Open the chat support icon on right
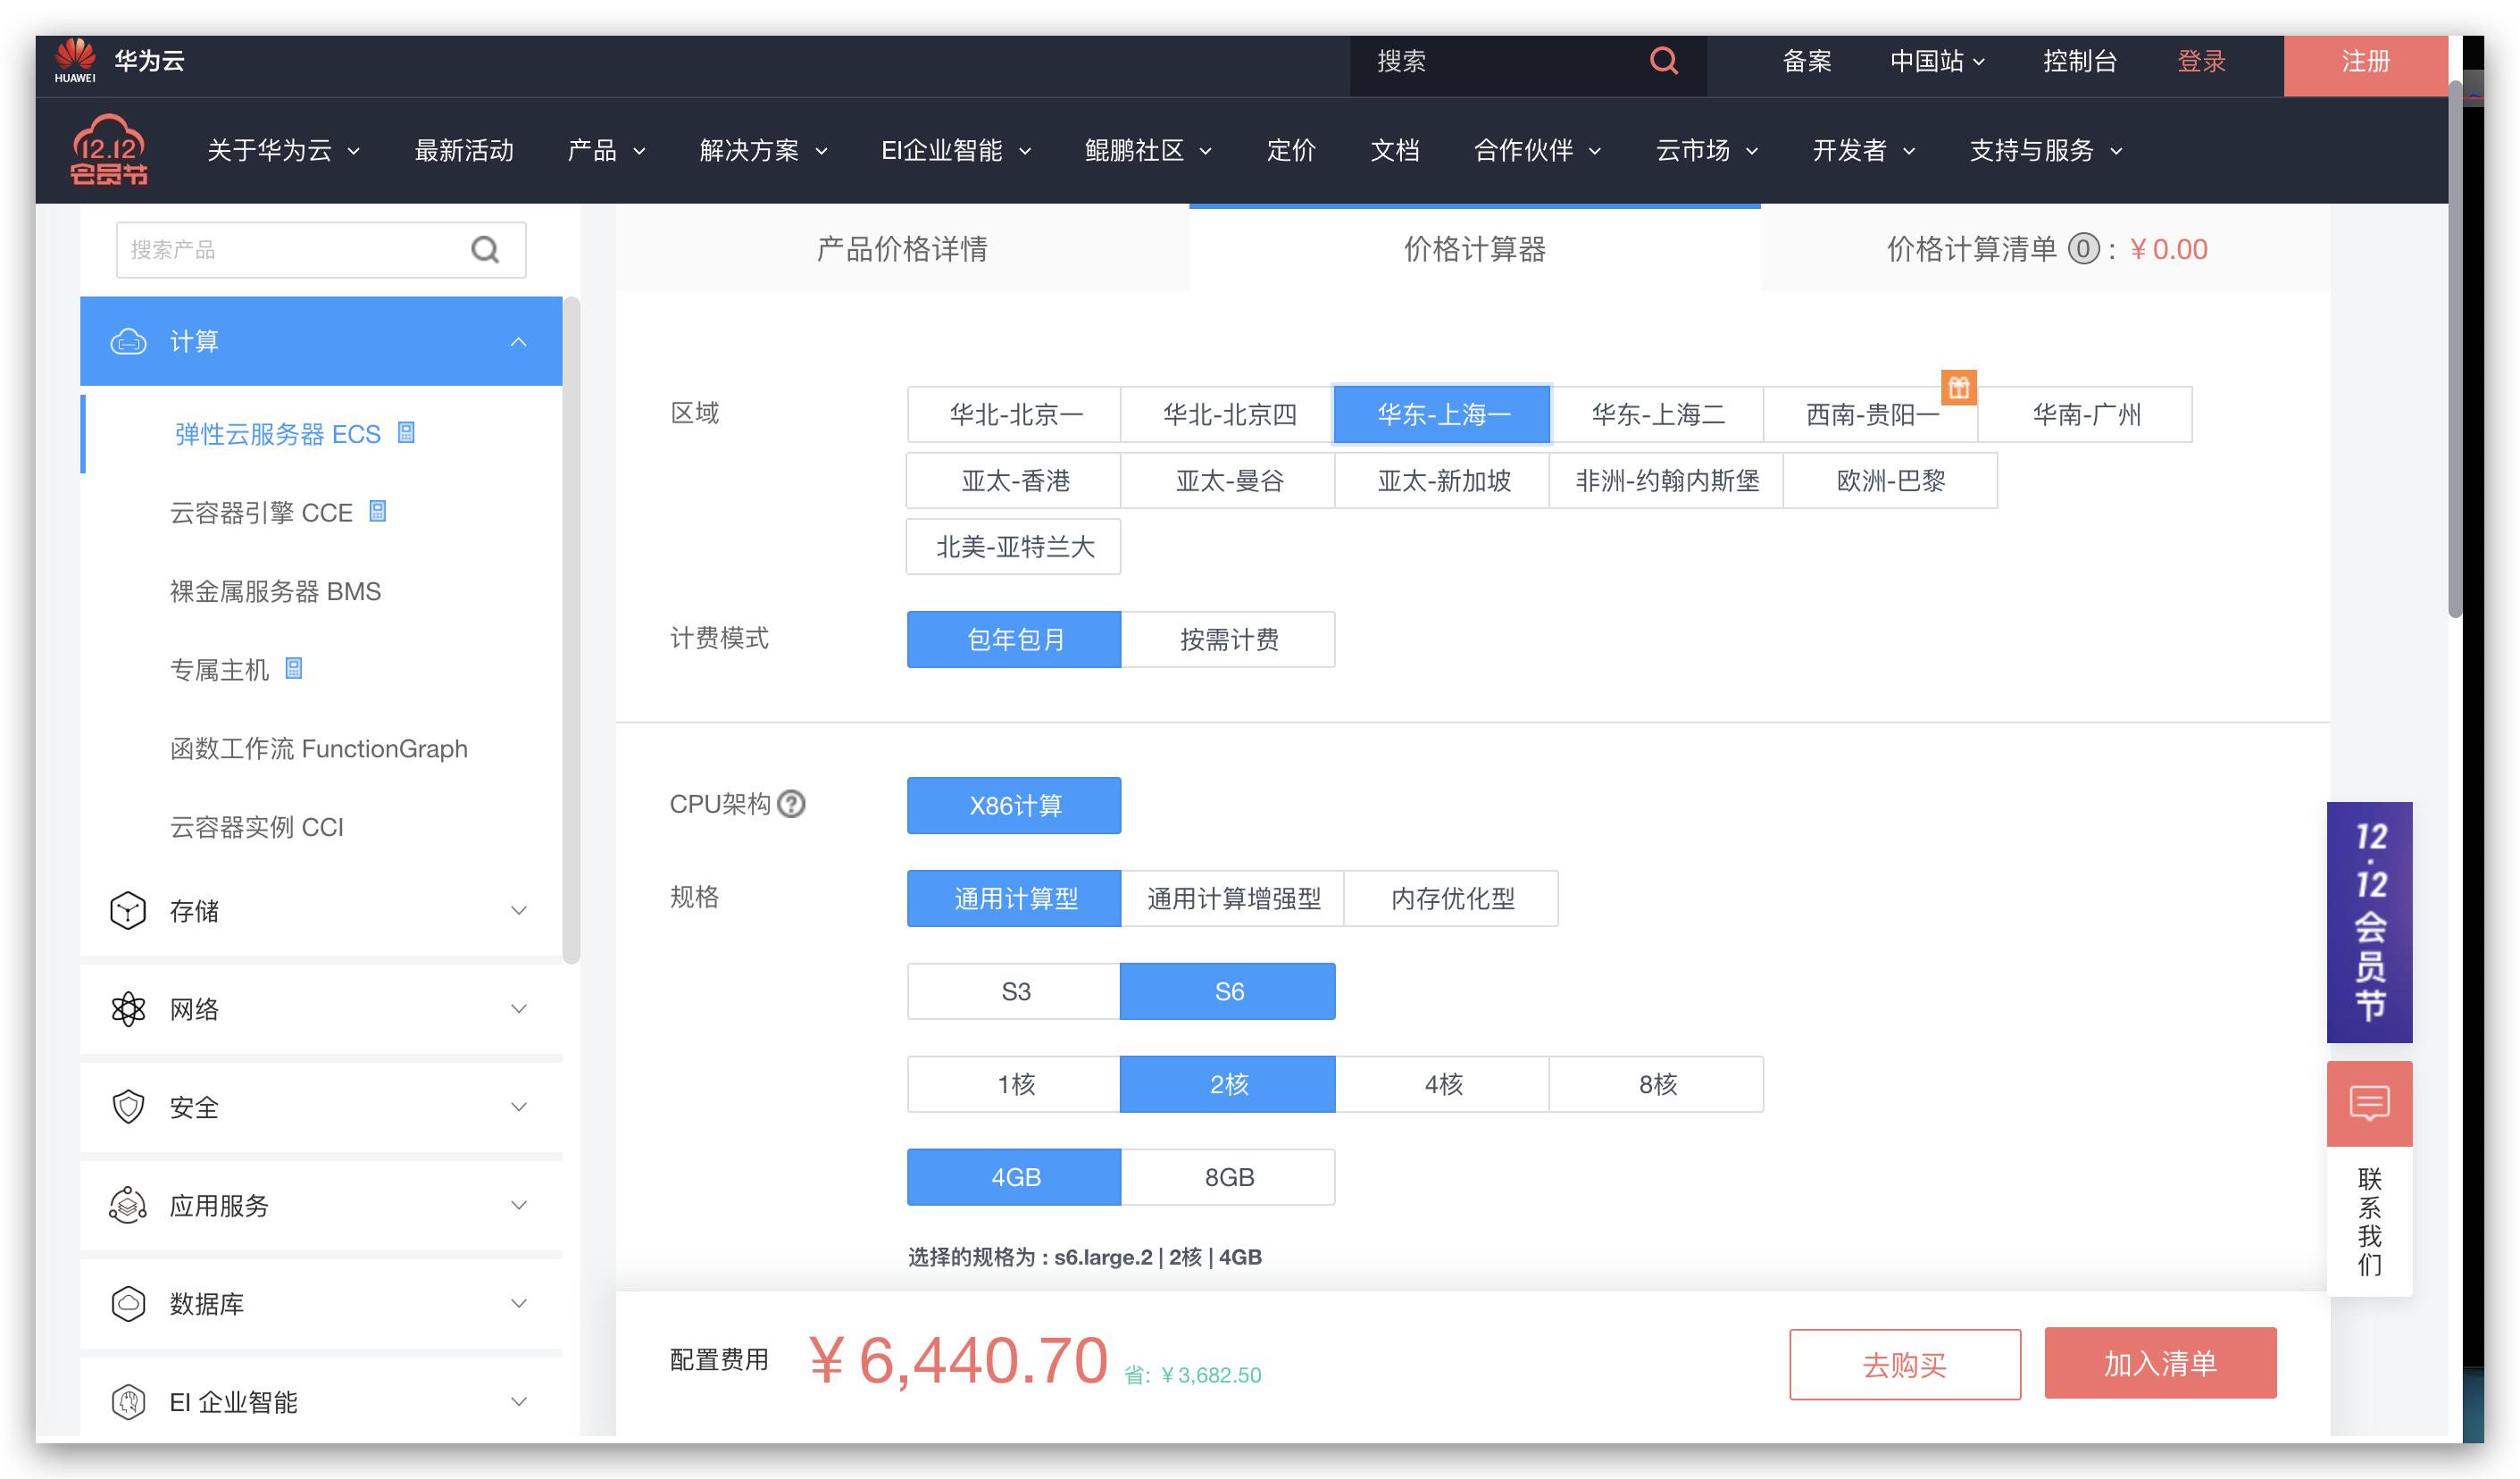 click(x=2368, y=1103)
